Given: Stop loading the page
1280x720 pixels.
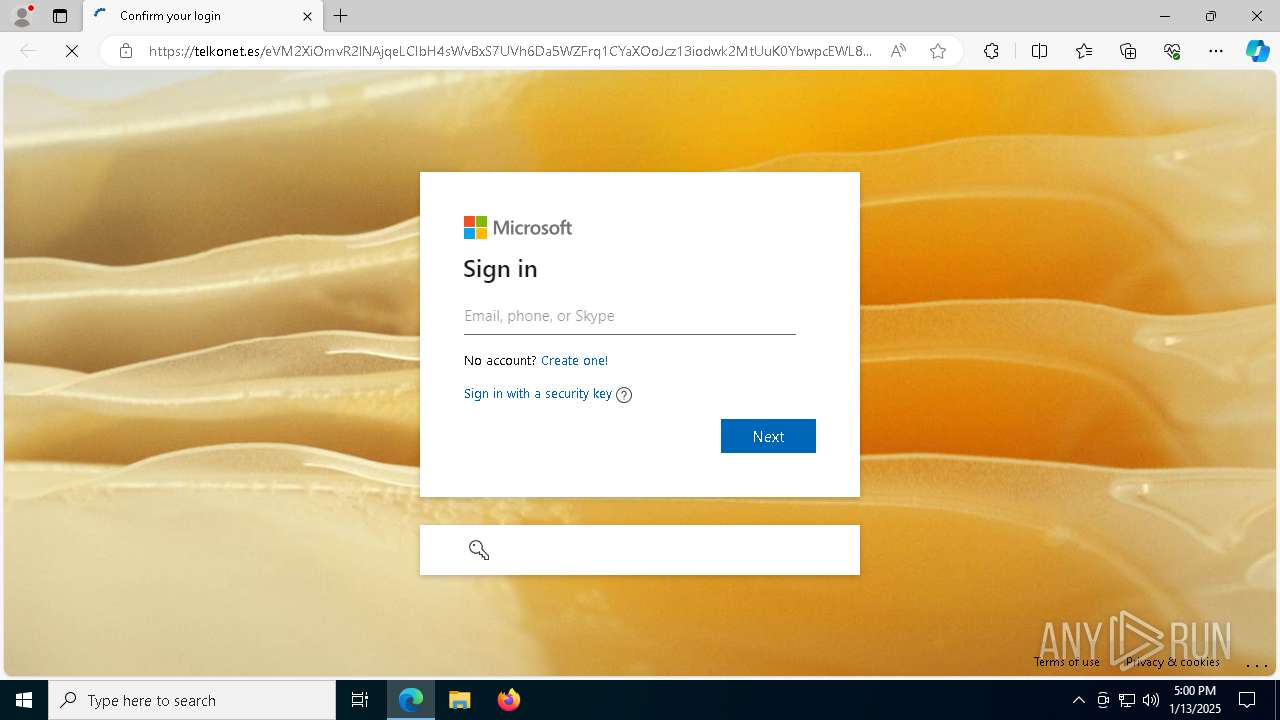Looking at the screenshot, I should 72,51.
